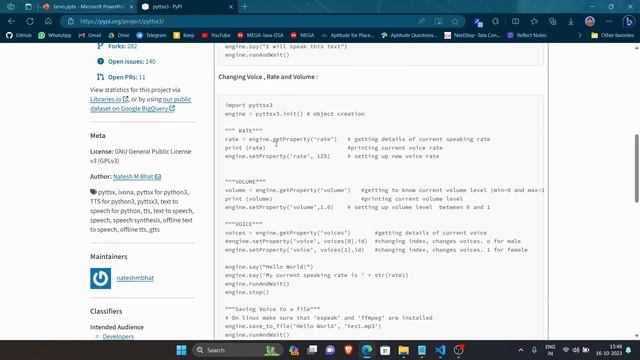Image resolution: width=640 pixels, height=360 pixels.
Task: Show hidden system tray icons chevron
Action: tap(521, 350)
